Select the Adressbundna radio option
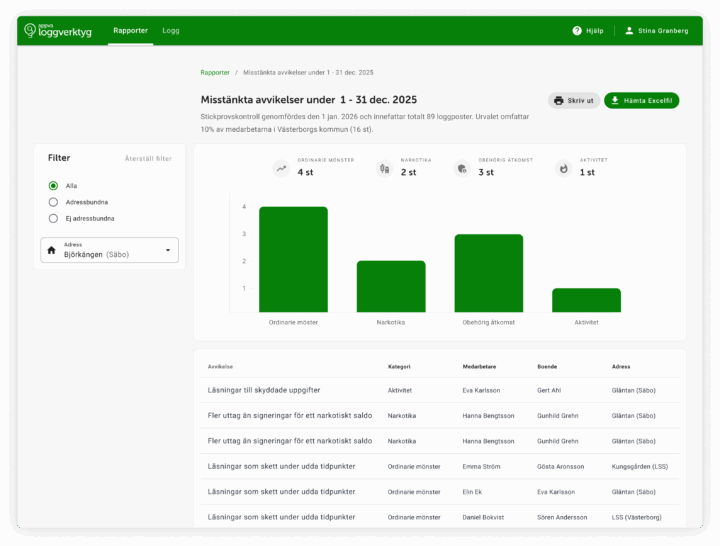Viewport: 720px width, 546px height. 53,202
